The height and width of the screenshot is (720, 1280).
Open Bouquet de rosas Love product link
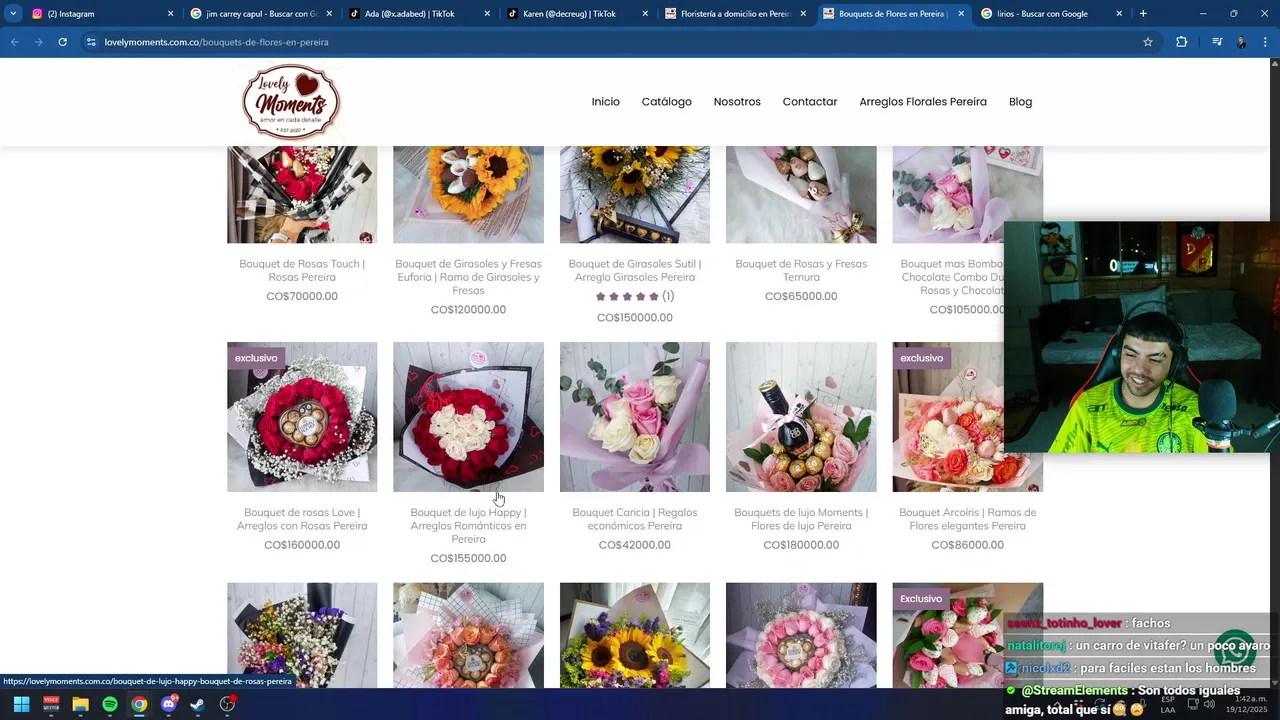[x=302, y=519]
